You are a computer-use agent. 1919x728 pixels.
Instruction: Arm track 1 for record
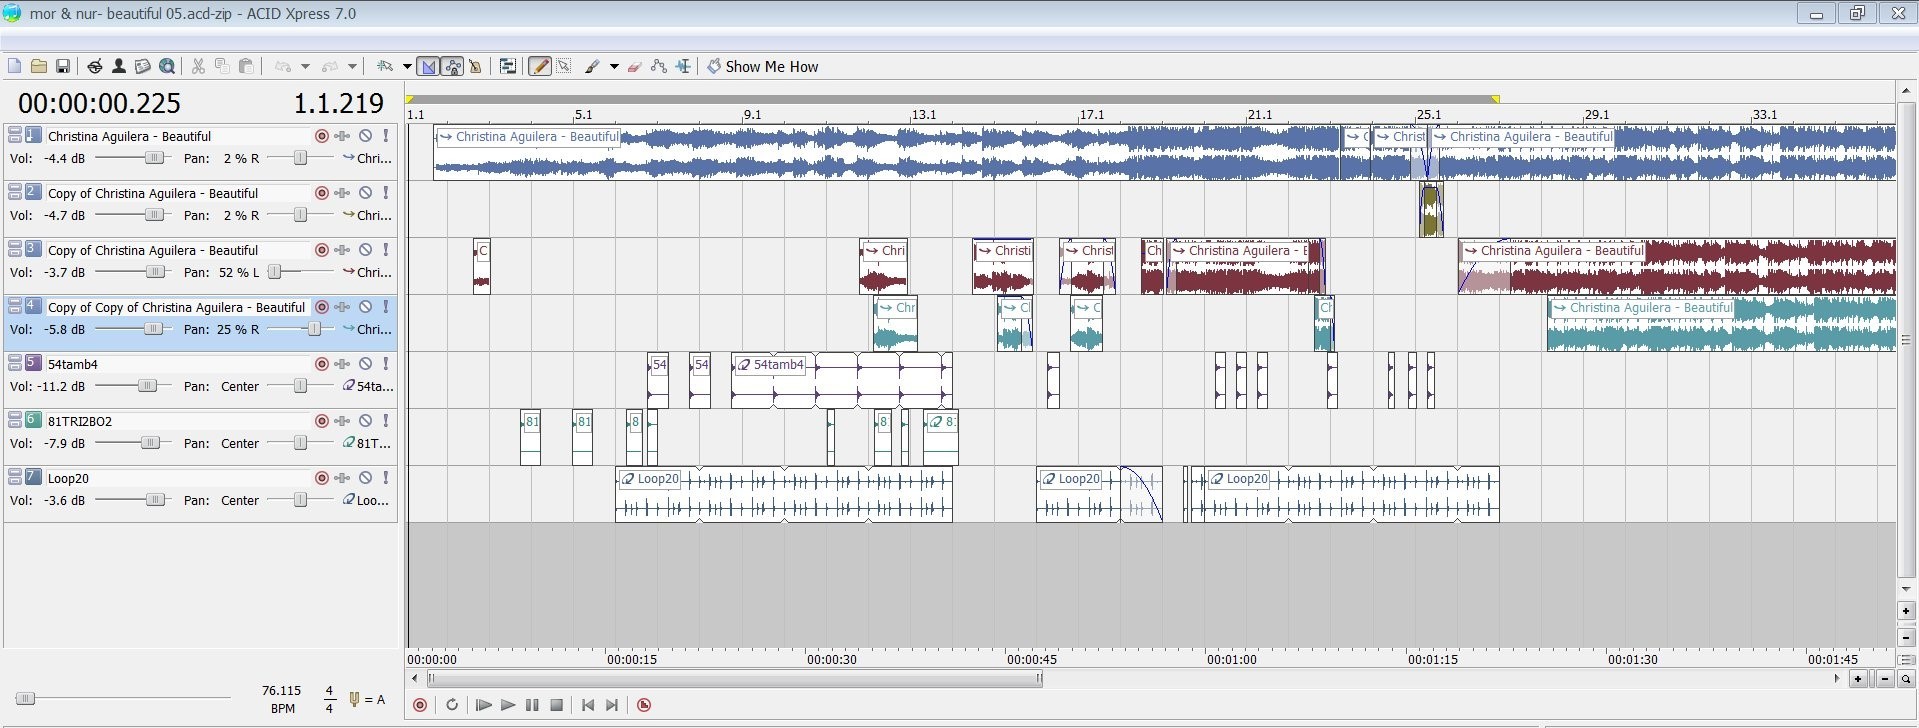pos(321,136)
